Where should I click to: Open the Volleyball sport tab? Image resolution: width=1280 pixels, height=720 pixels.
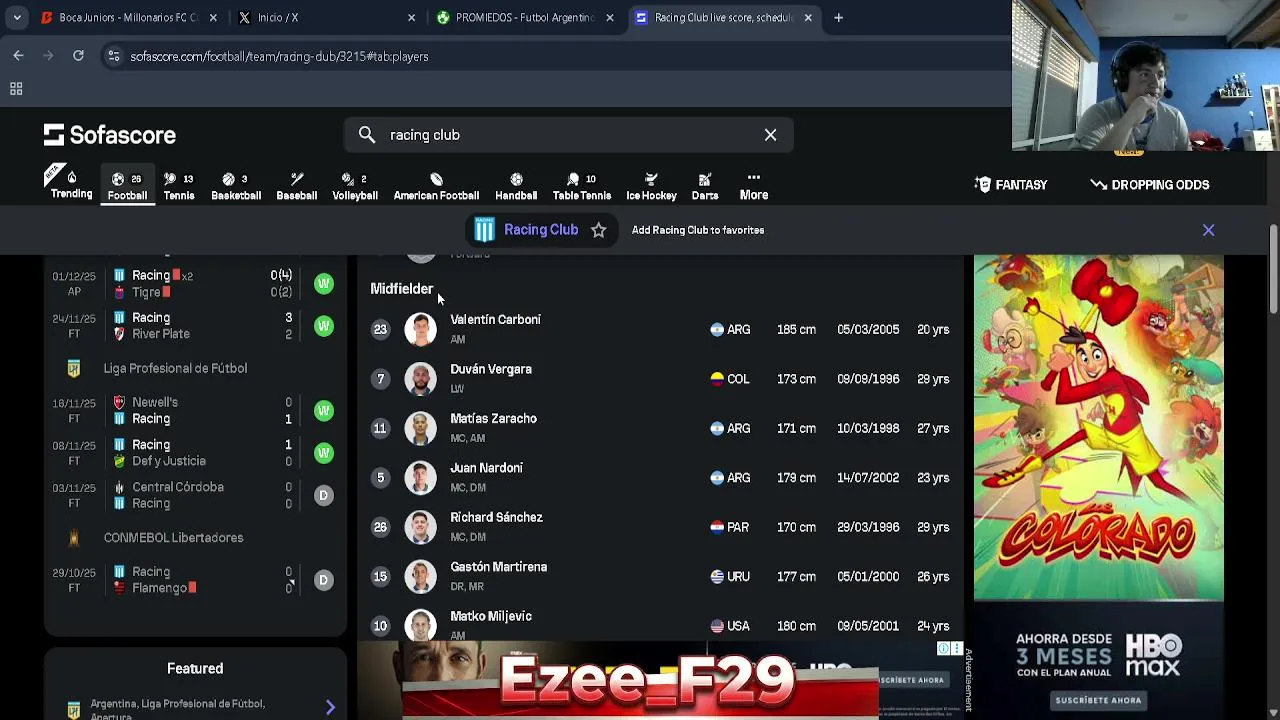pyautogui.click(x=355, y=186)
